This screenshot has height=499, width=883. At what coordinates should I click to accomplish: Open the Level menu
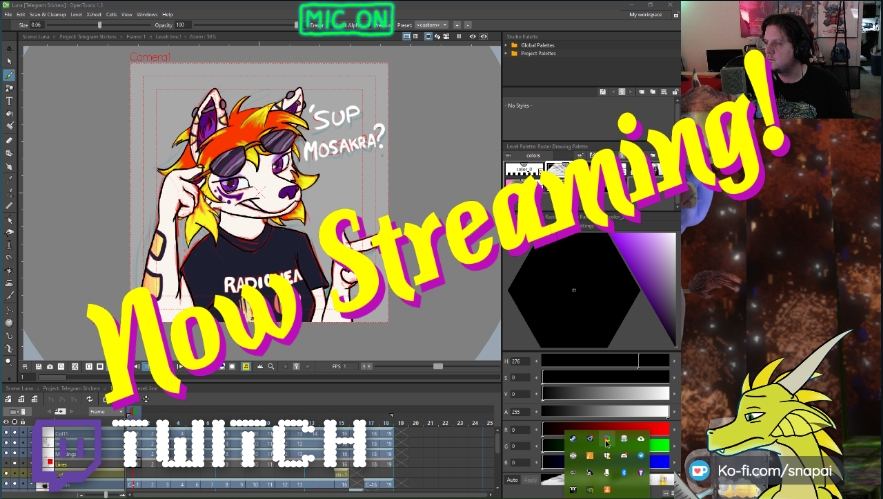pos(76,14)
